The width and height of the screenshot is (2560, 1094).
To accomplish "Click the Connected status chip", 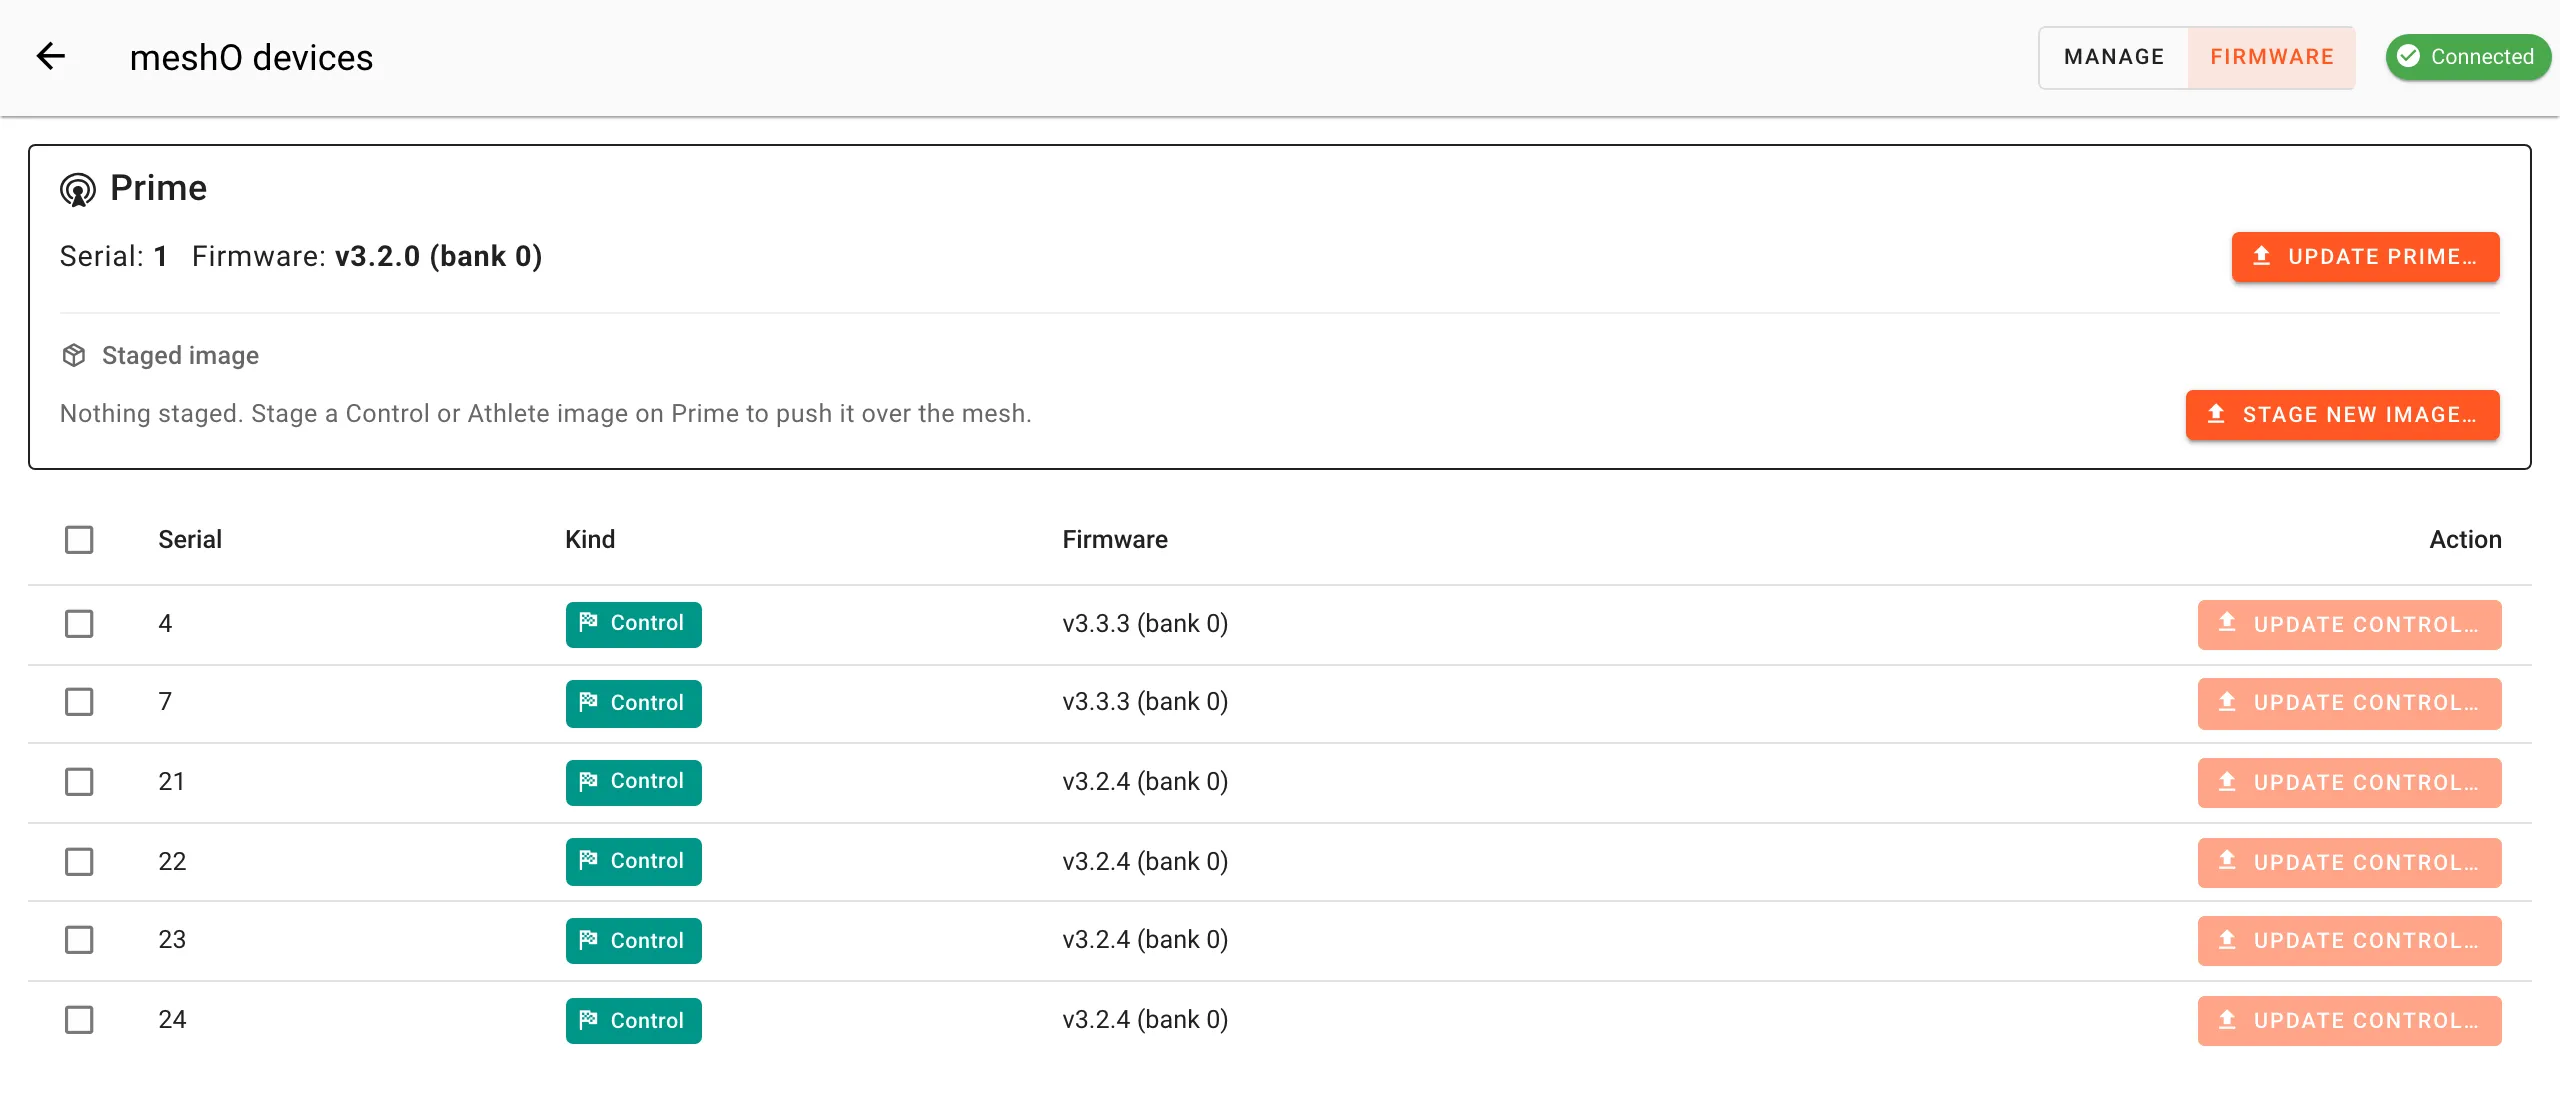I will (2467, 57).
